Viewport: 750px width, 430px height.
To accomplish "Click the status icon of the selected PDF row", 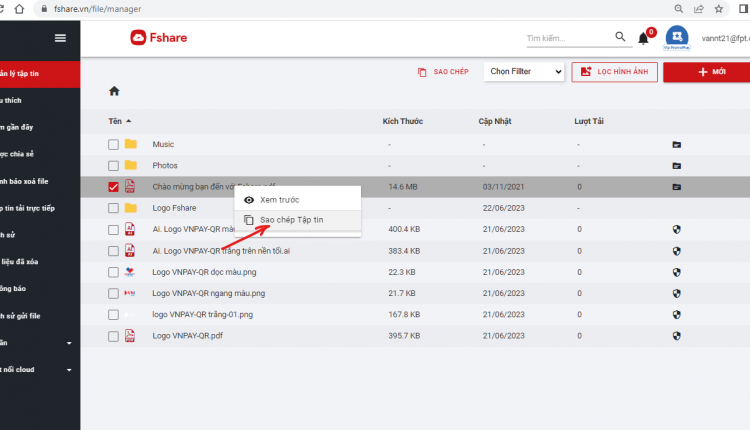I will (x=676, y=187).
